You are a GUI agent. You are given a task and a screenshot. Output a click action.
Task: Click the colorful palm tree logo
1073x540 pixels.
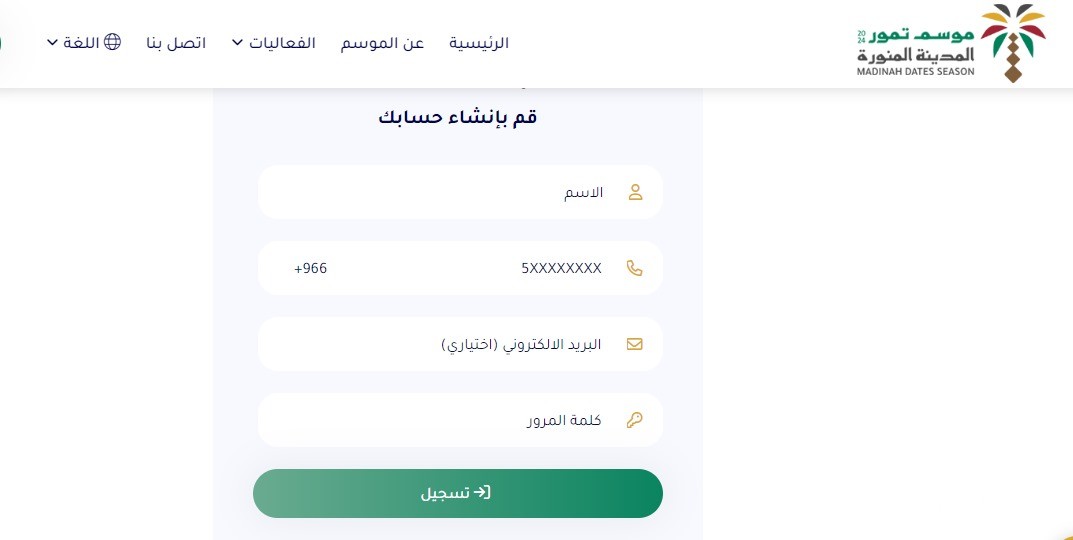(x=1013, y=42)
